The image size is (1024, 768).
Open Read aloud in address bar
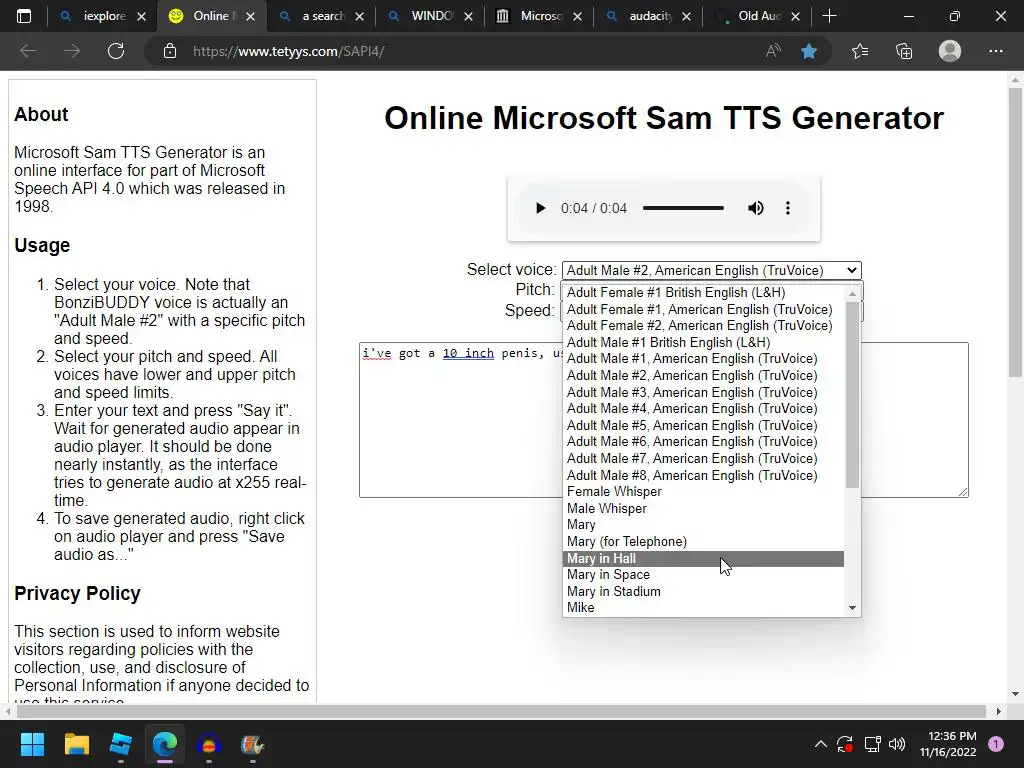point(773,51)
